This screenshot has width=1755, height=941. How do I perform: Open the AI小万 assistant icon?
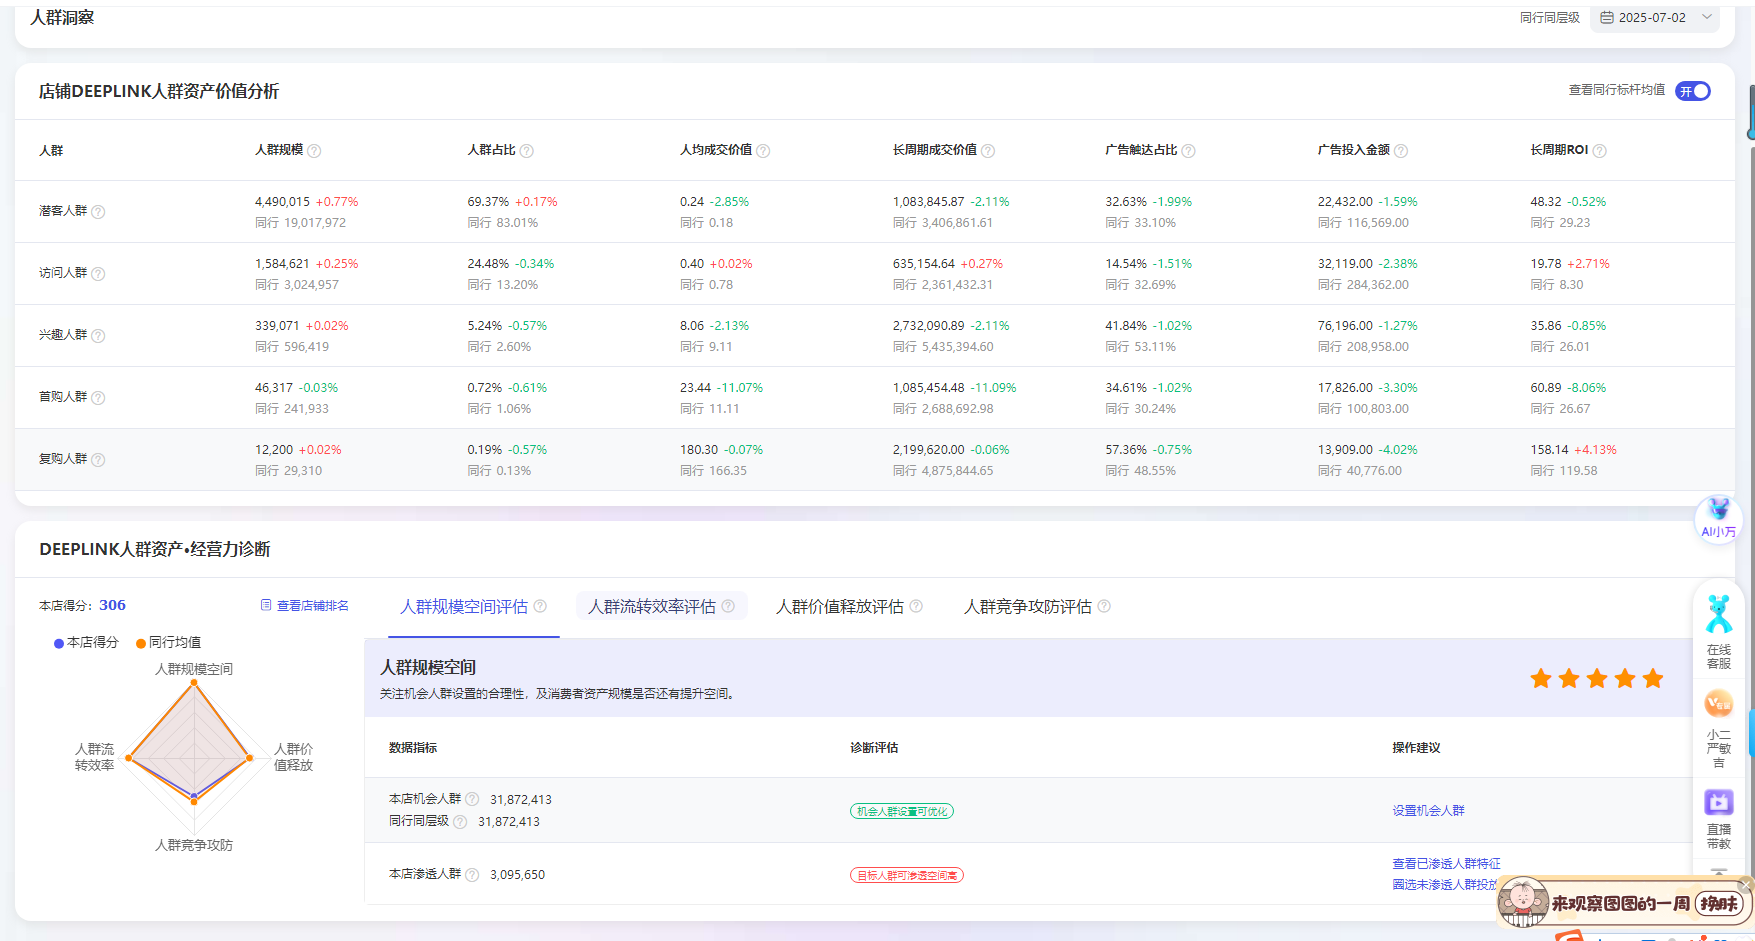(x=1718, y=517)
